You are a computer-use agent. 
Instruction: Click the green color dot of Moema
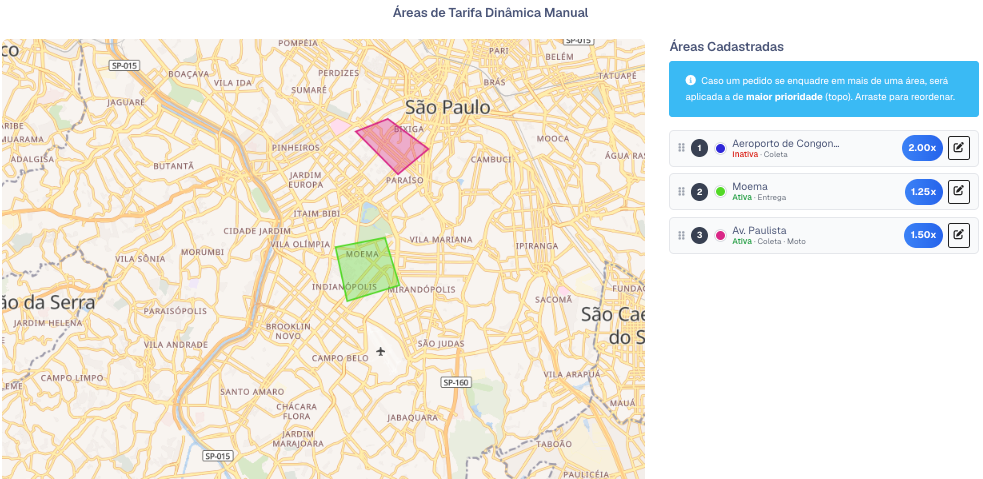pyautogui.click(x=720, y=192)
